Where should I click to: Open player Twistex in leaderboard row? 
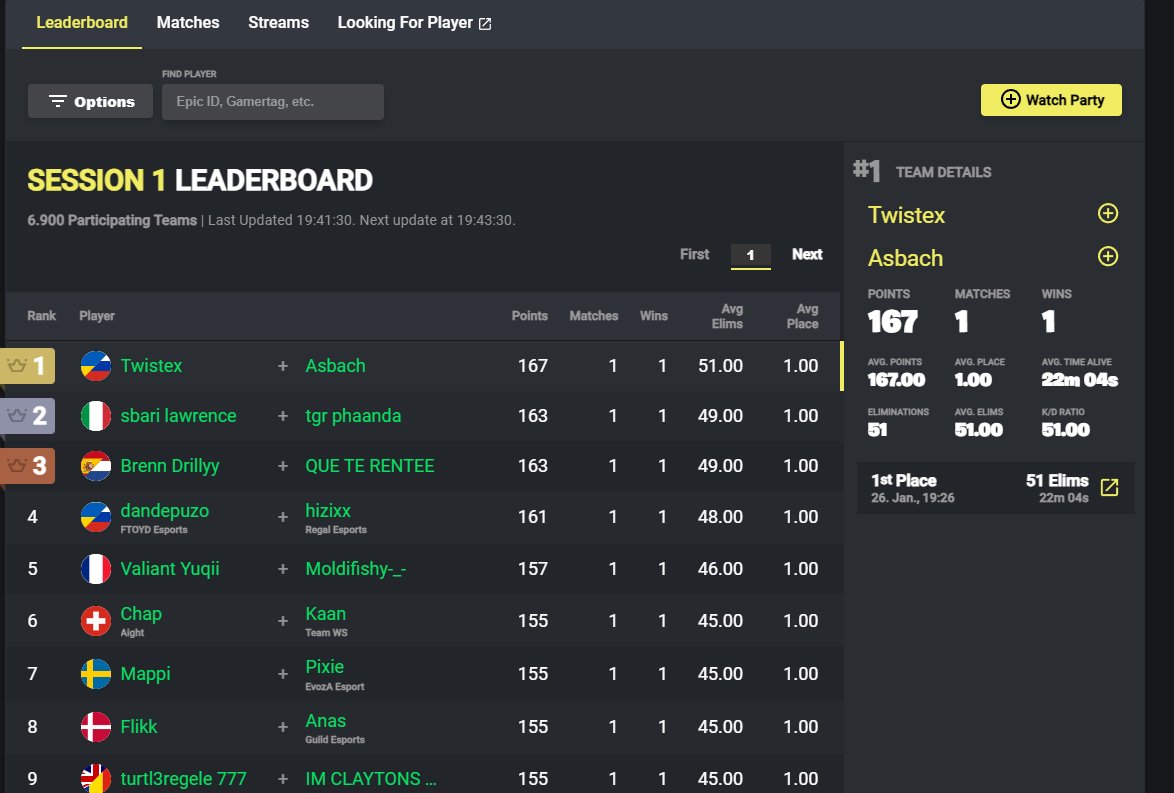(151, 365)
